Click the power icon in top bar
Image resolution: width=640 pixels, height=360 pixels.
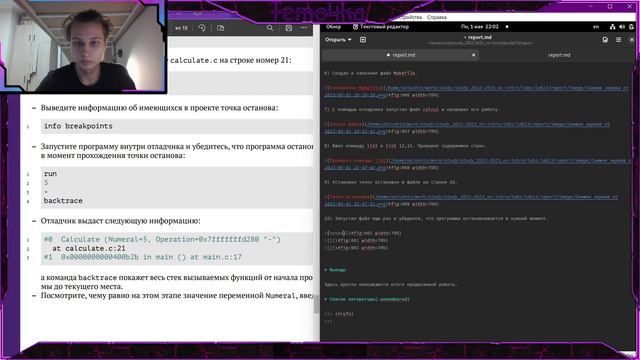tap(631, 27)
